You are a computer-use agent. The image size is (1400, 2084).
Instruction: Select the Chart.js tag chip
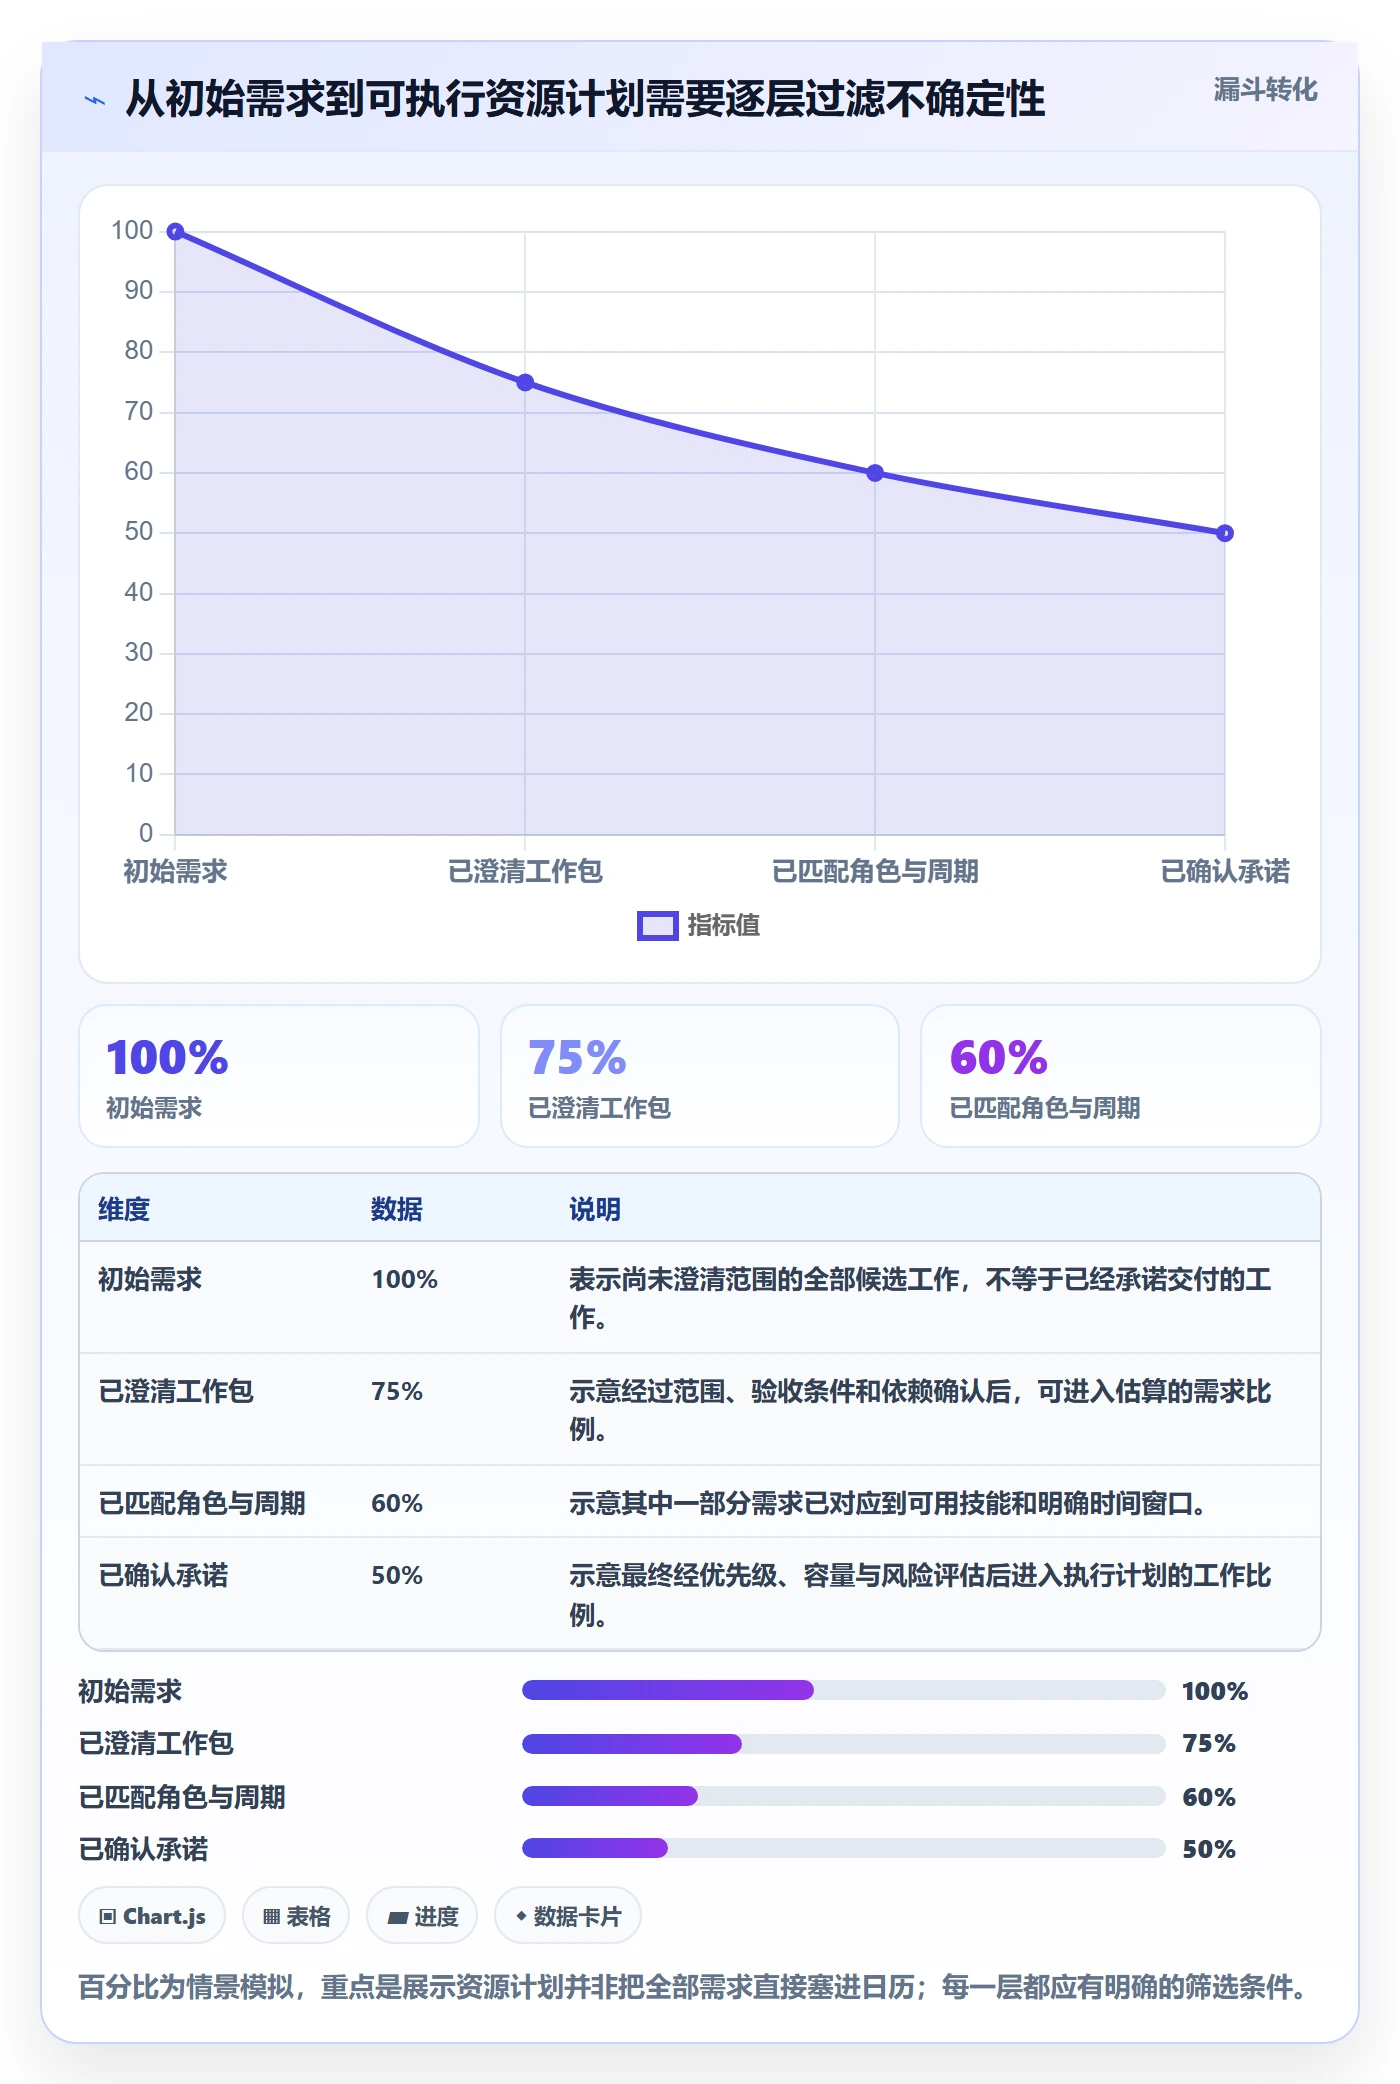(x=152, y=1916)
